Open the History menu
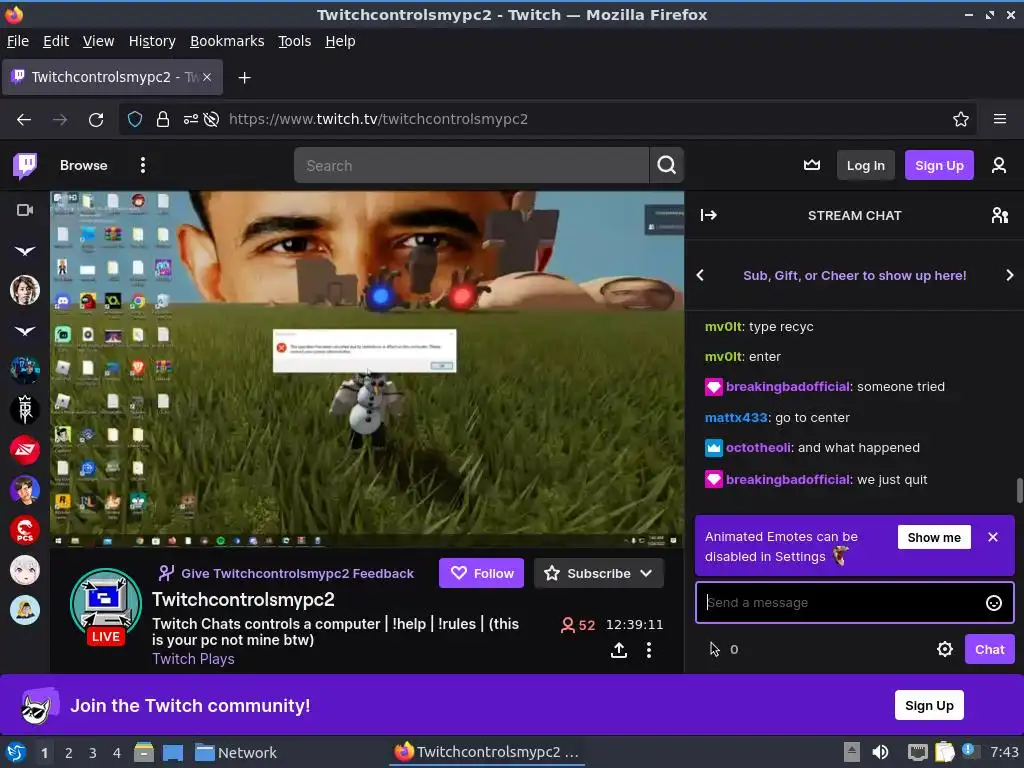This screenshot has width=1024, height=768. [x=152, y=41]
